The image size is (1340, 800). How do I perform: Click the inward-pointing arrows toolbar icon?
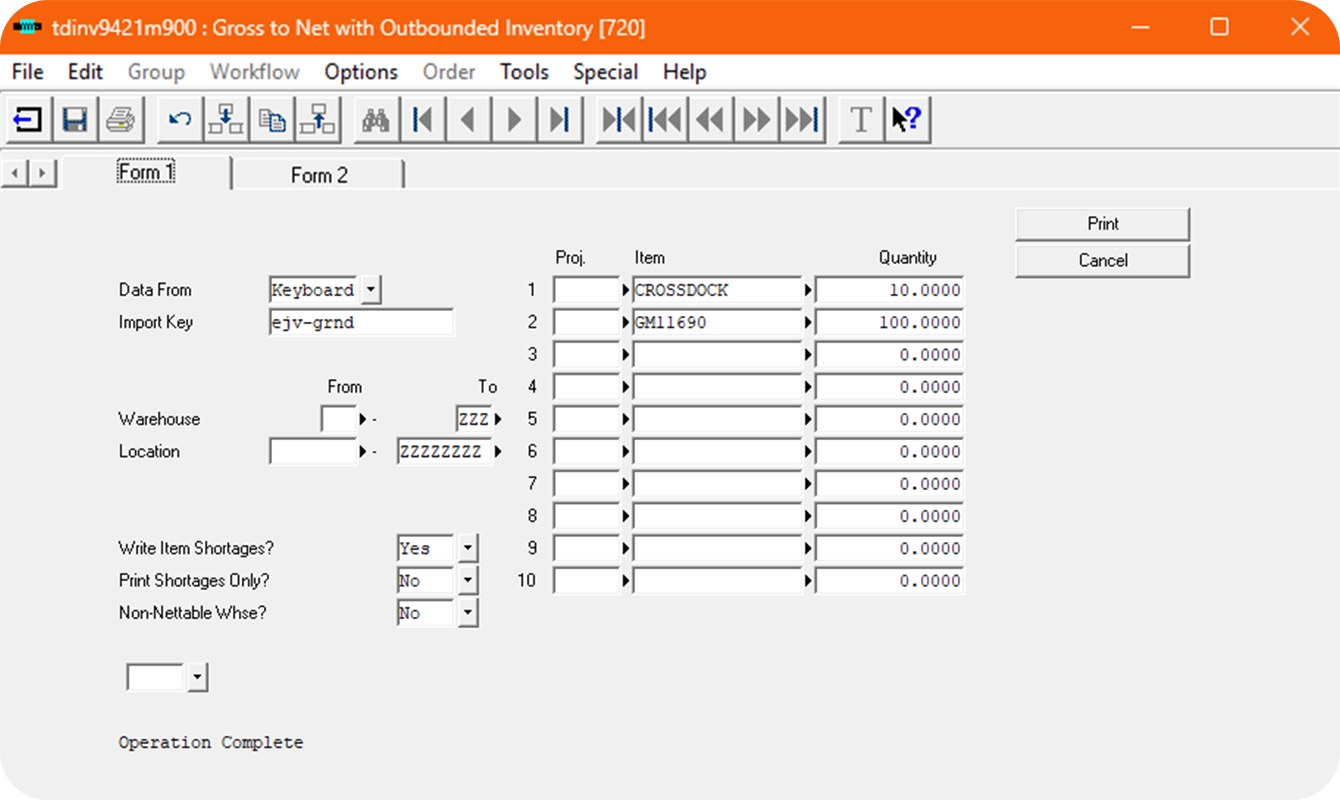tap(619, 121)
